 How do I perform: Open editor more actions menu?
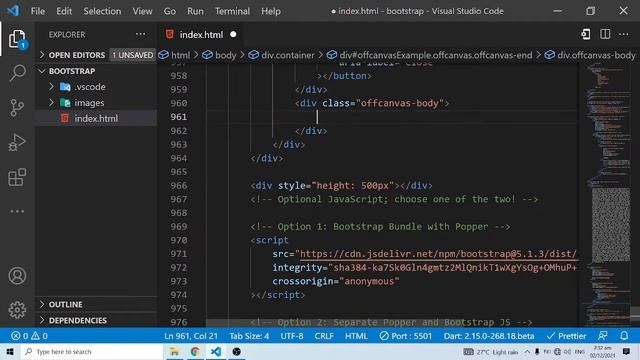click(624, 34)
